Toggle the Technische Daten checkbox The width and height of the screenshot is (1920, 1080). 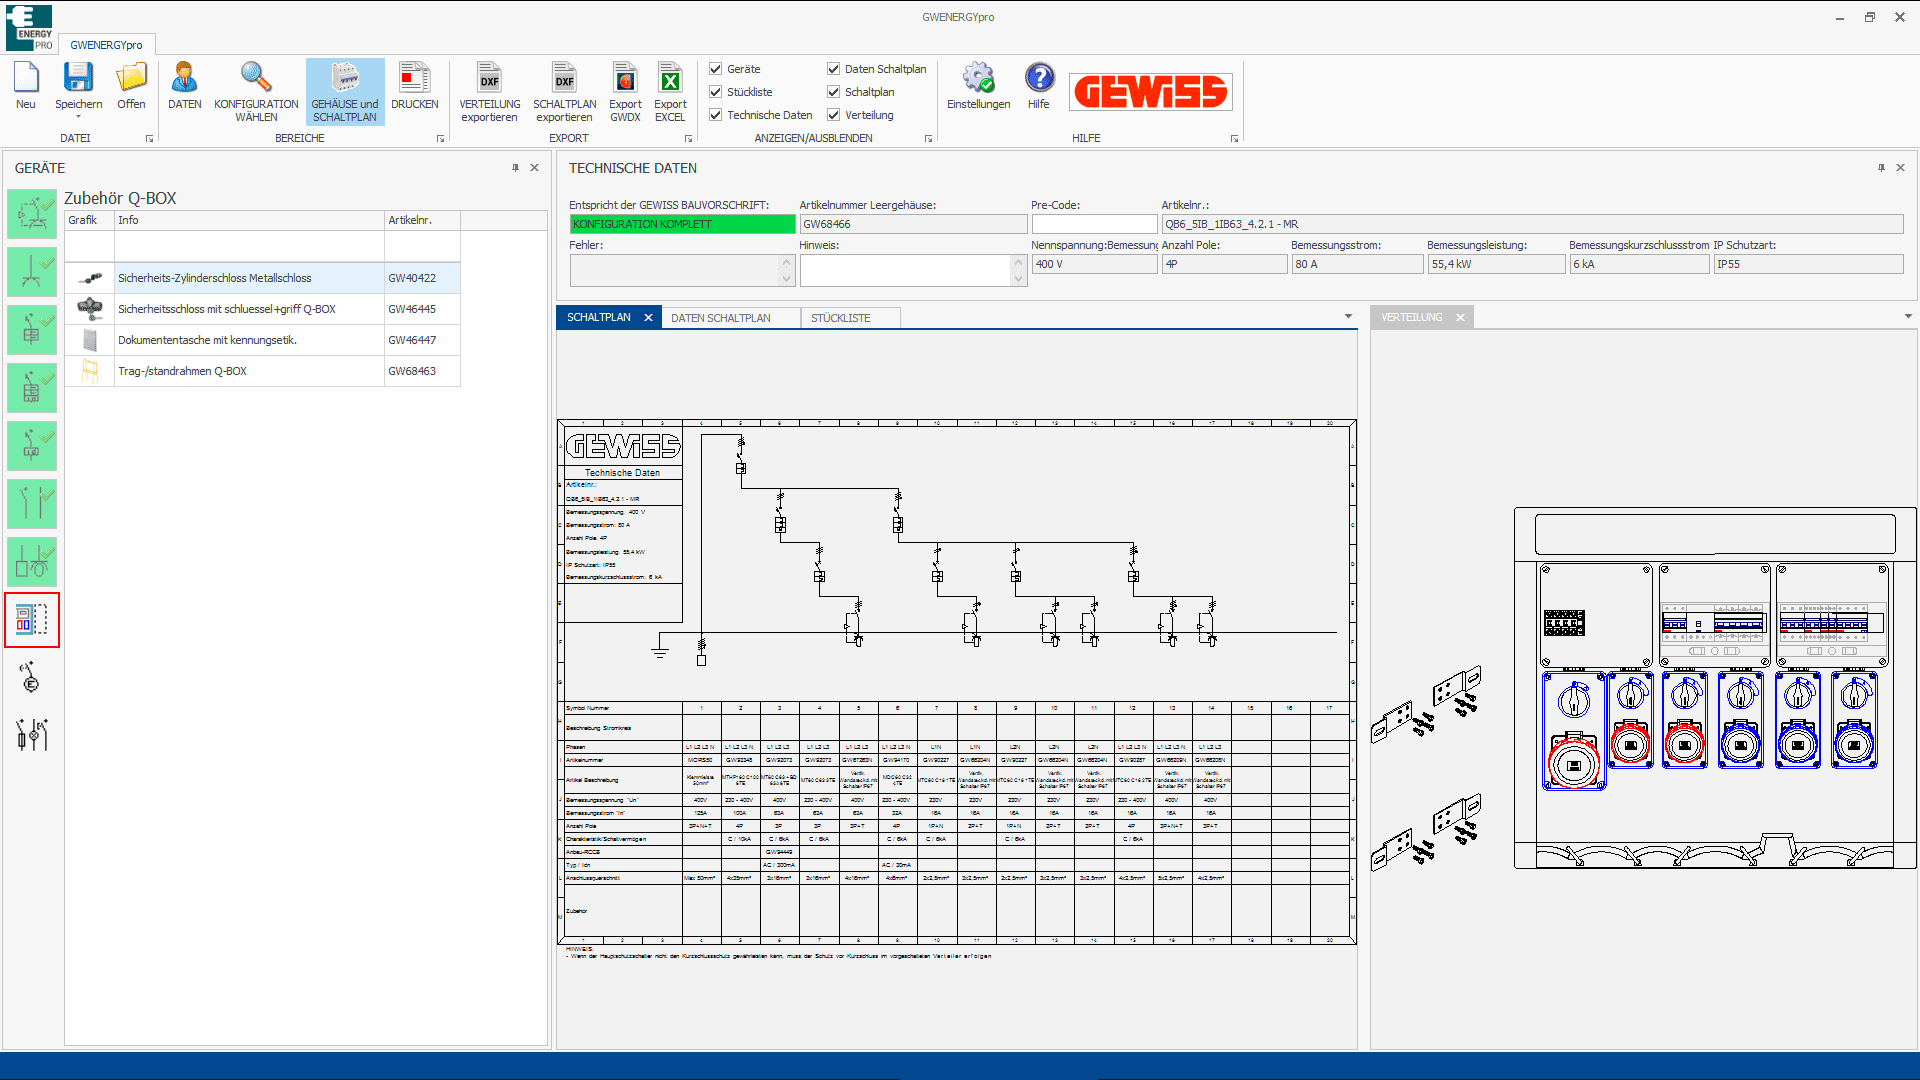[716, 115]
